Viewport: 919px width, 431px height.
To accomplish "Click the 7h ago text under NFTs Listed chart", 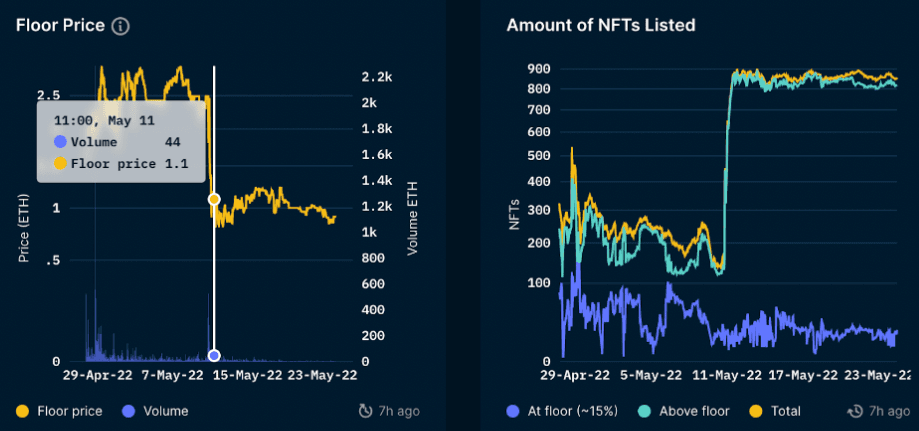I will pos(890,410).
